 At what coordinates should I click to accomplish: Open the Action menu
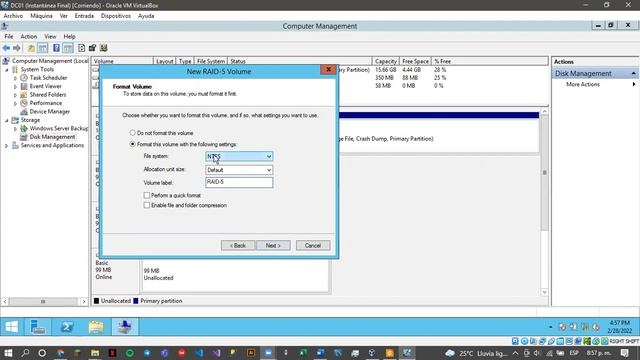point(29,36)
